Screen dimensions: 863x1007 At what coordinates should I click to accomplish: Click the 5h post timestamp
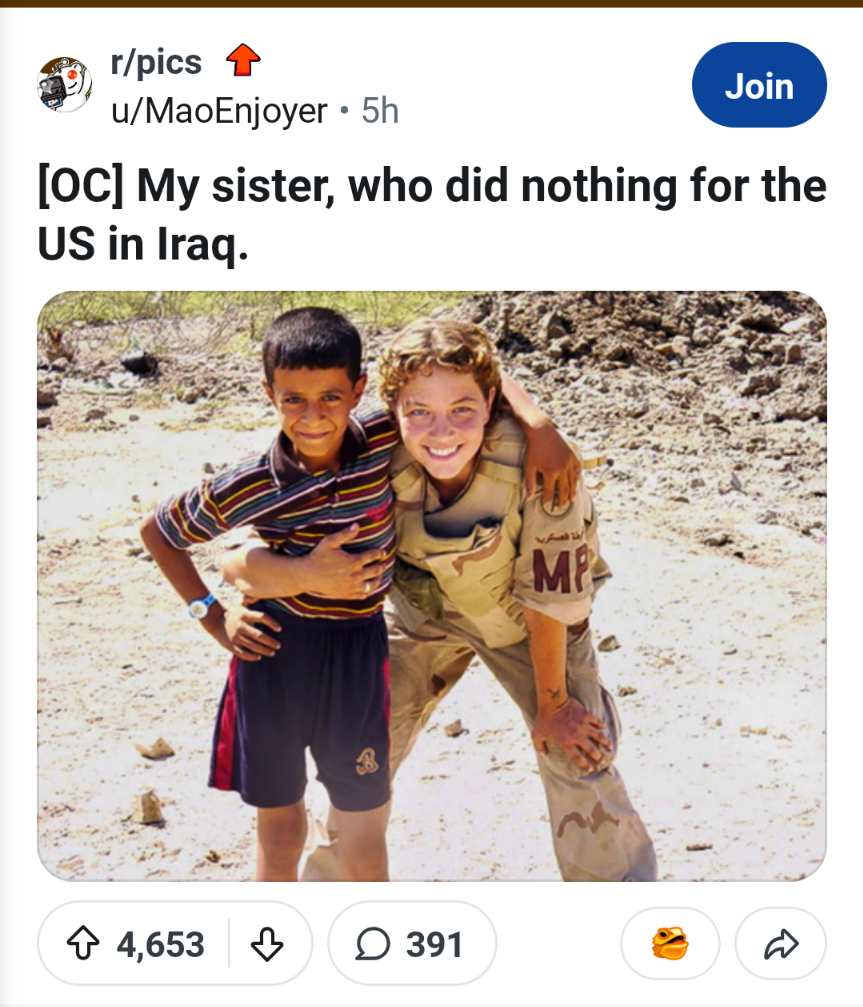coord(380,111)
